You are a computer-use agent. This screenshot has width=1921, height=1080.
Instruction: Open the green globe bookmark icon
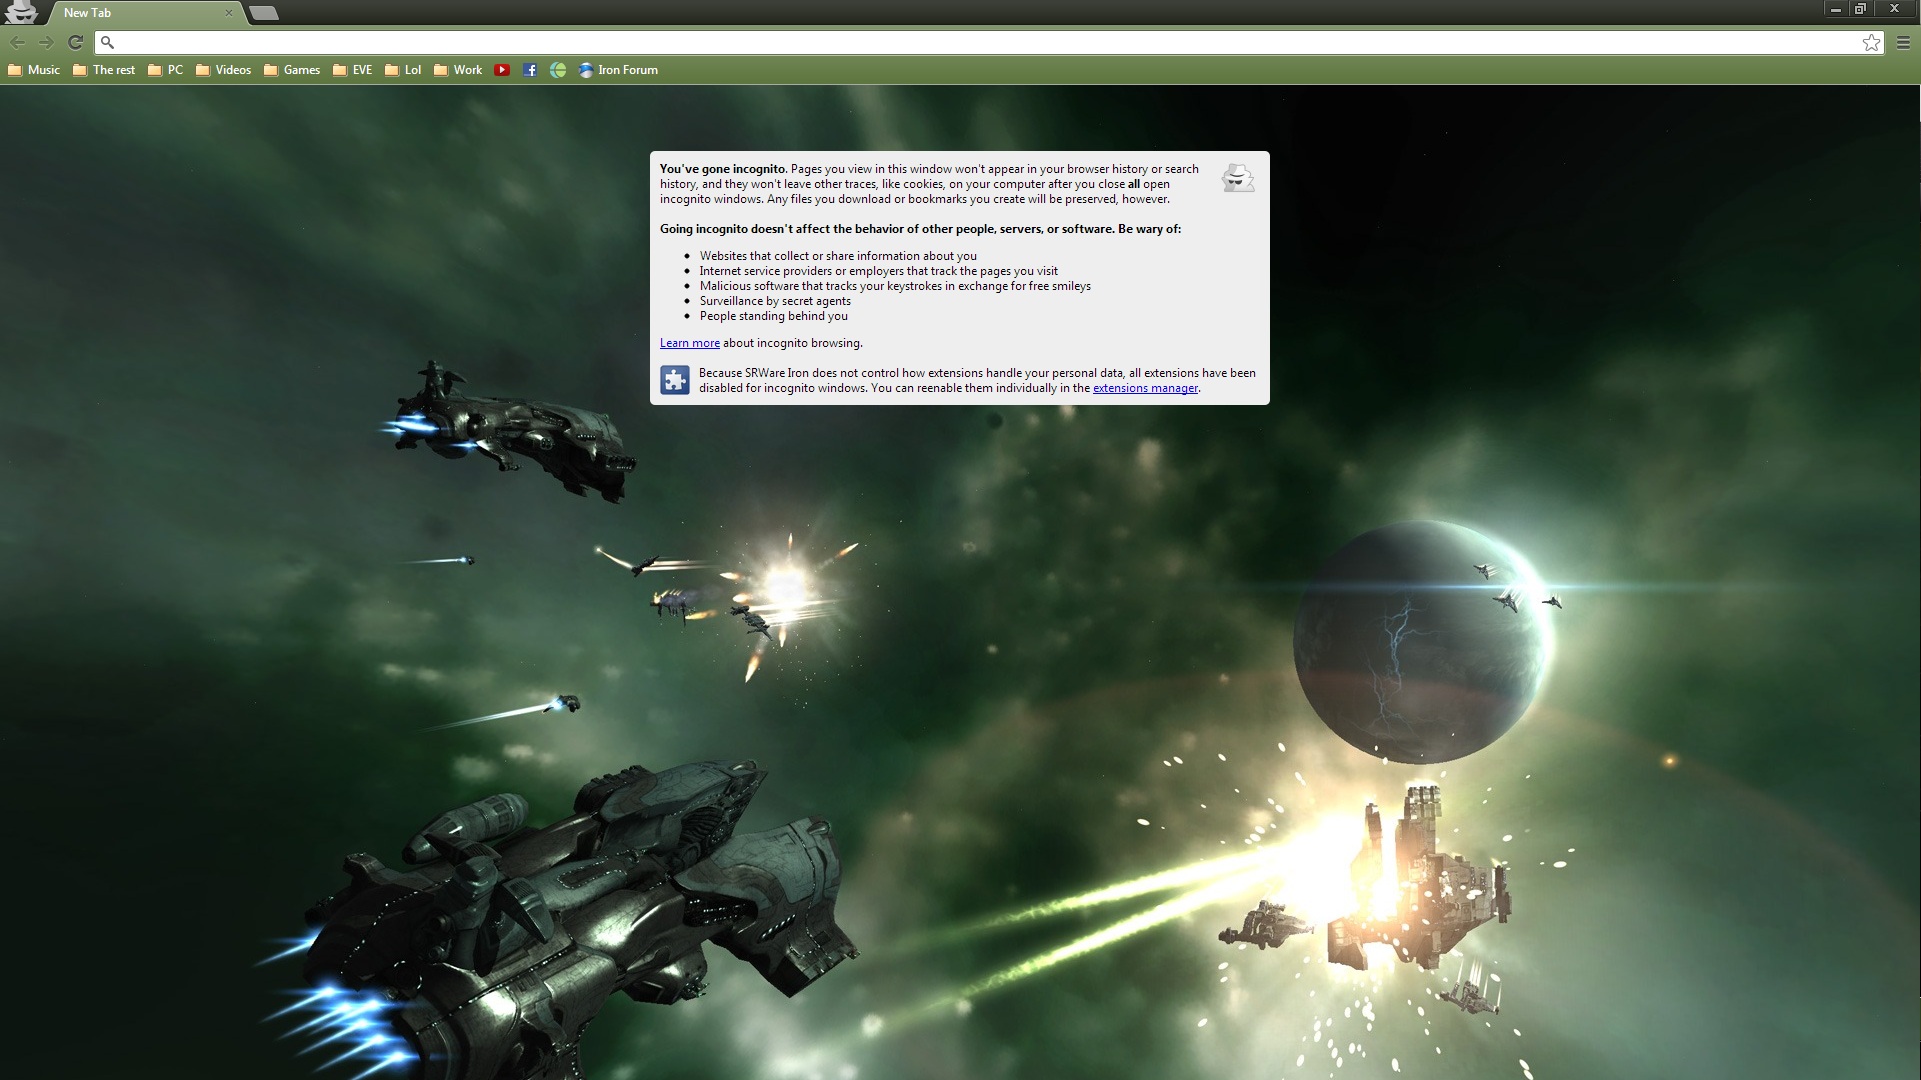tap(558, 70)
